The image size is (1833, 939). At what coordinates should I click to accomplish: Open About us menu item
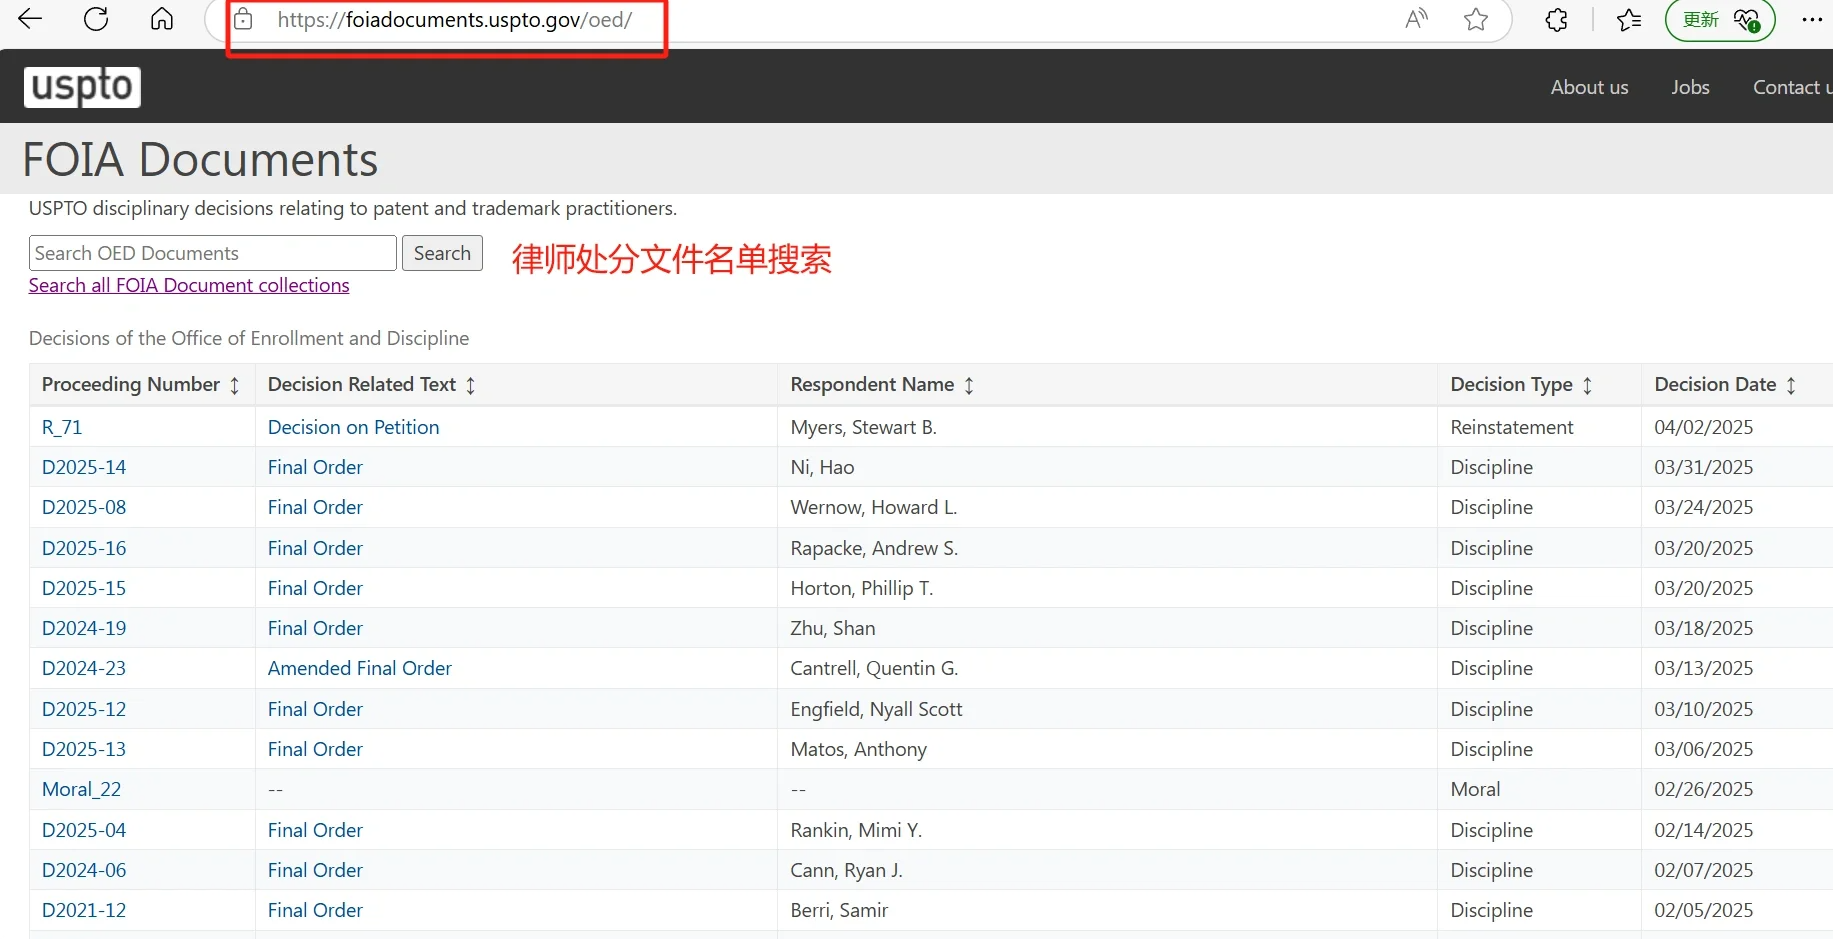click(1589, 87)
